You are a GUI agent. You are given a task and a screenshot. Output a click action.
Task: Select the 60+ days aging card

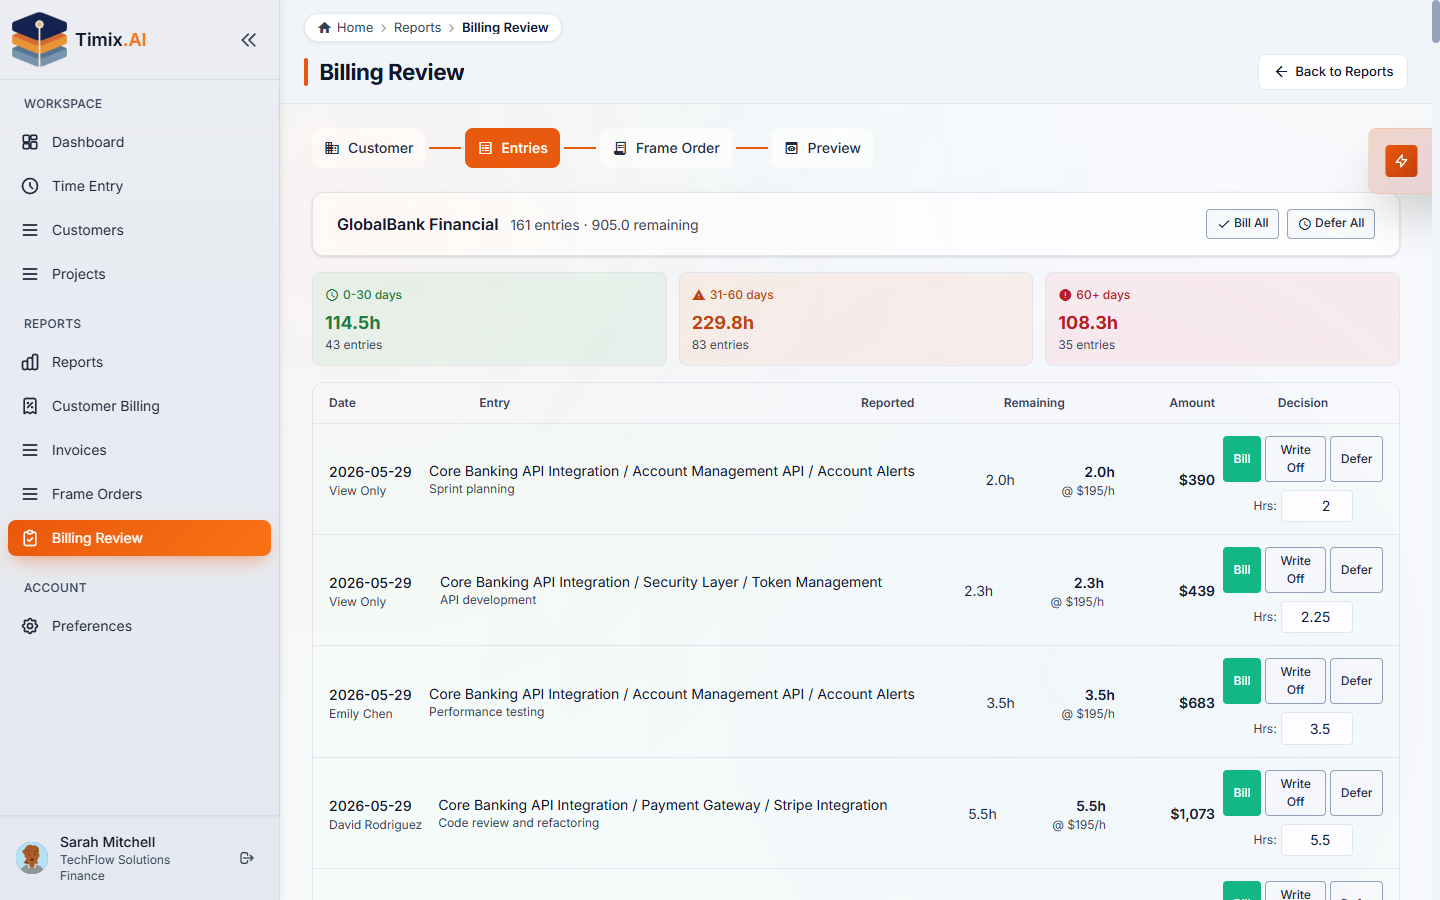pos(1222,319)
